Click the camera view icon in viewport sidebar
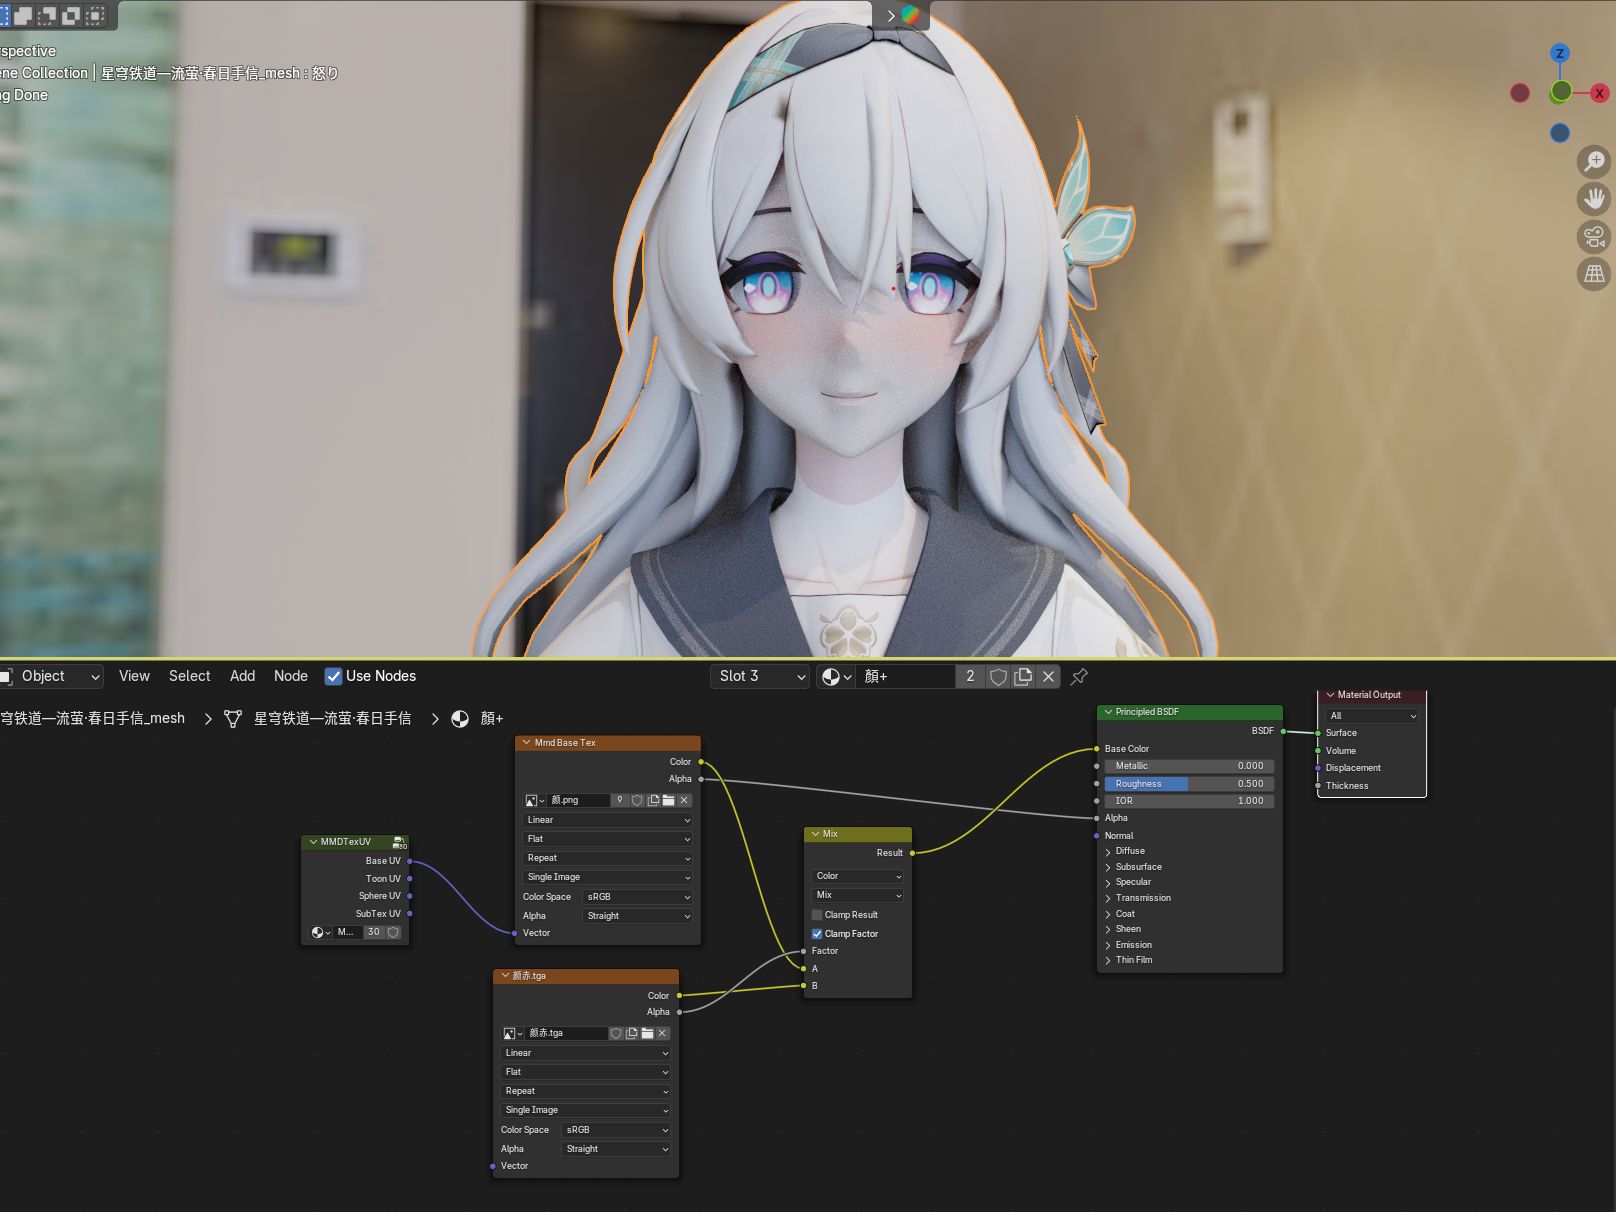 (x=1591, y=237)
